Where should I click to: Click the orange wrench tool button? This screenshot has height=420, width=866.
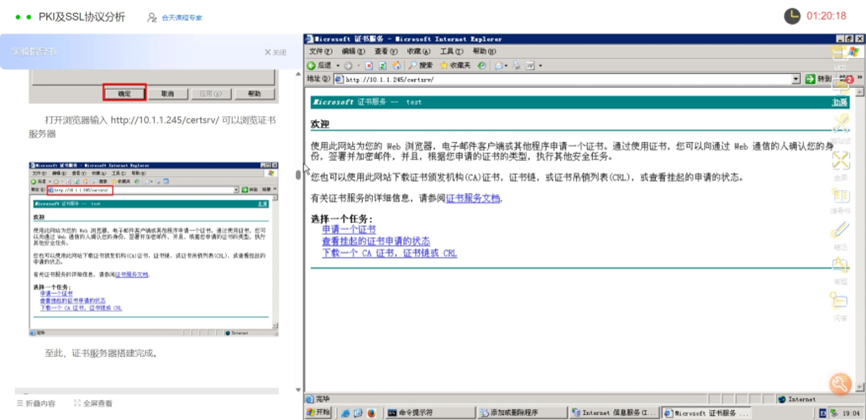tap(840, 384)
